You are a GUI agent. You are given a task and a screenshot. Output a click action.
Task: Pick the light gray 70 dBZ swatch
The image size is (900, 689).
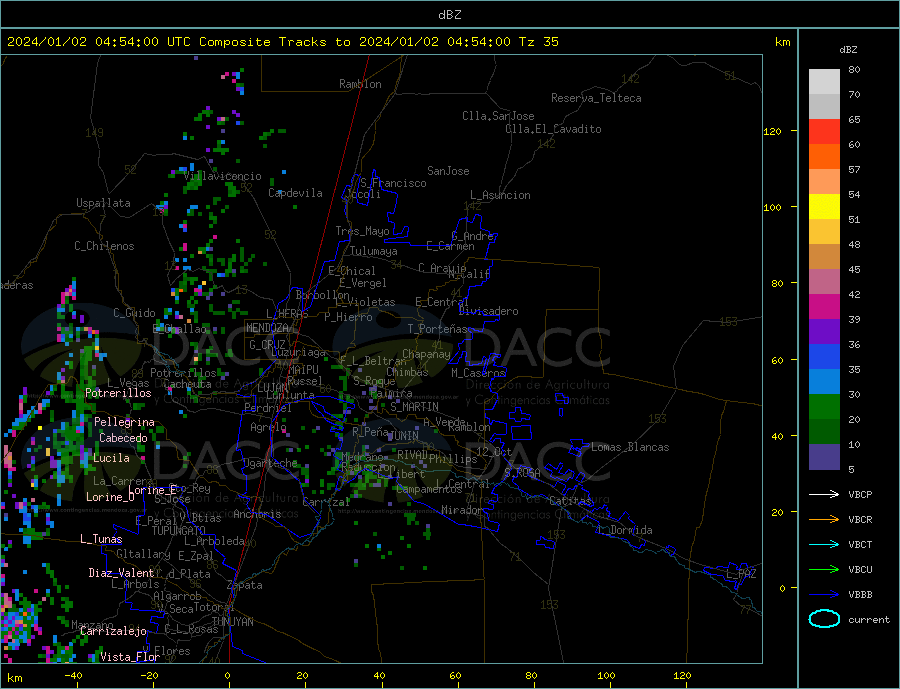pos(824,82)
